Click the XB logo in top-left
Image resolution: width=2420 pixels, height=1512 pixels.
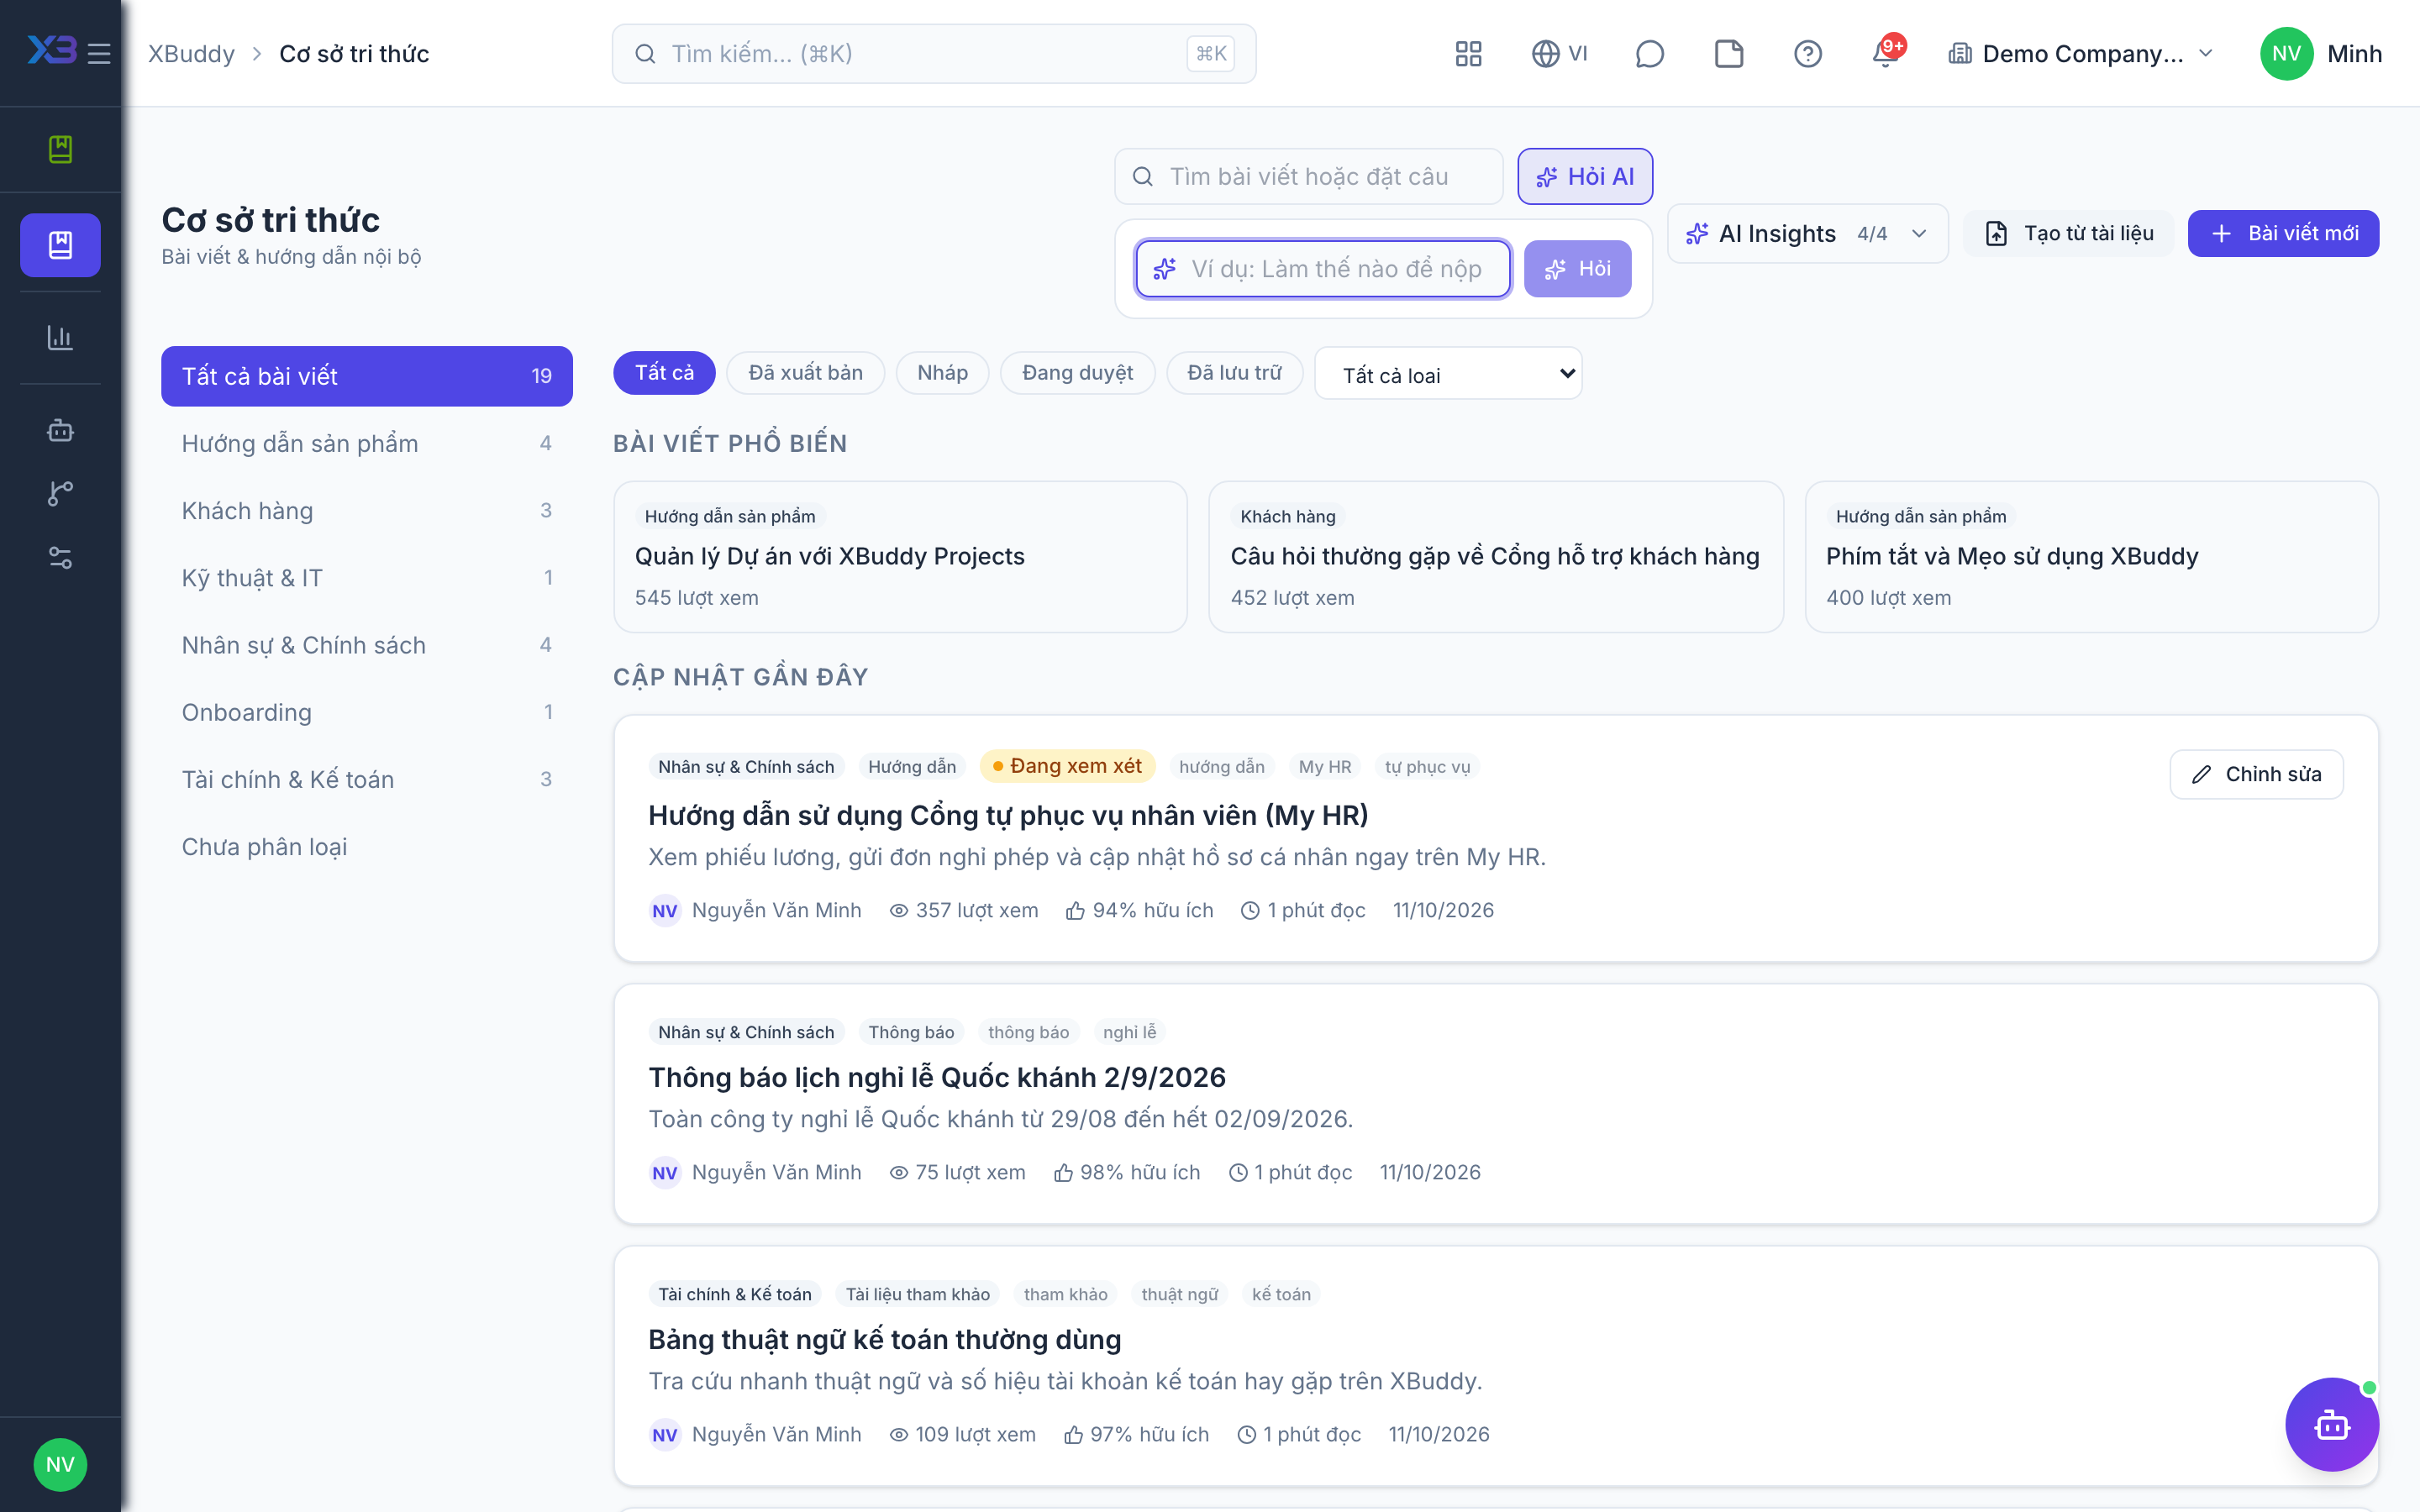click(x=51, y=50)
